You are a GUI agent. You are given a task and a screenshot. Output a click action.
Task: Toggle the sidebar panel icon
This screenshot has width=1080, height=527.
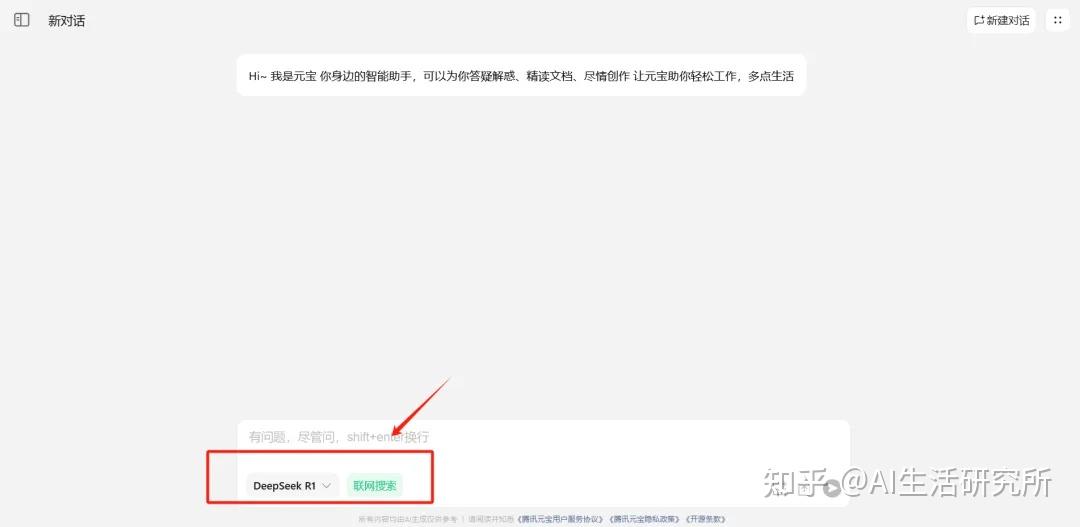coord(22,20)
